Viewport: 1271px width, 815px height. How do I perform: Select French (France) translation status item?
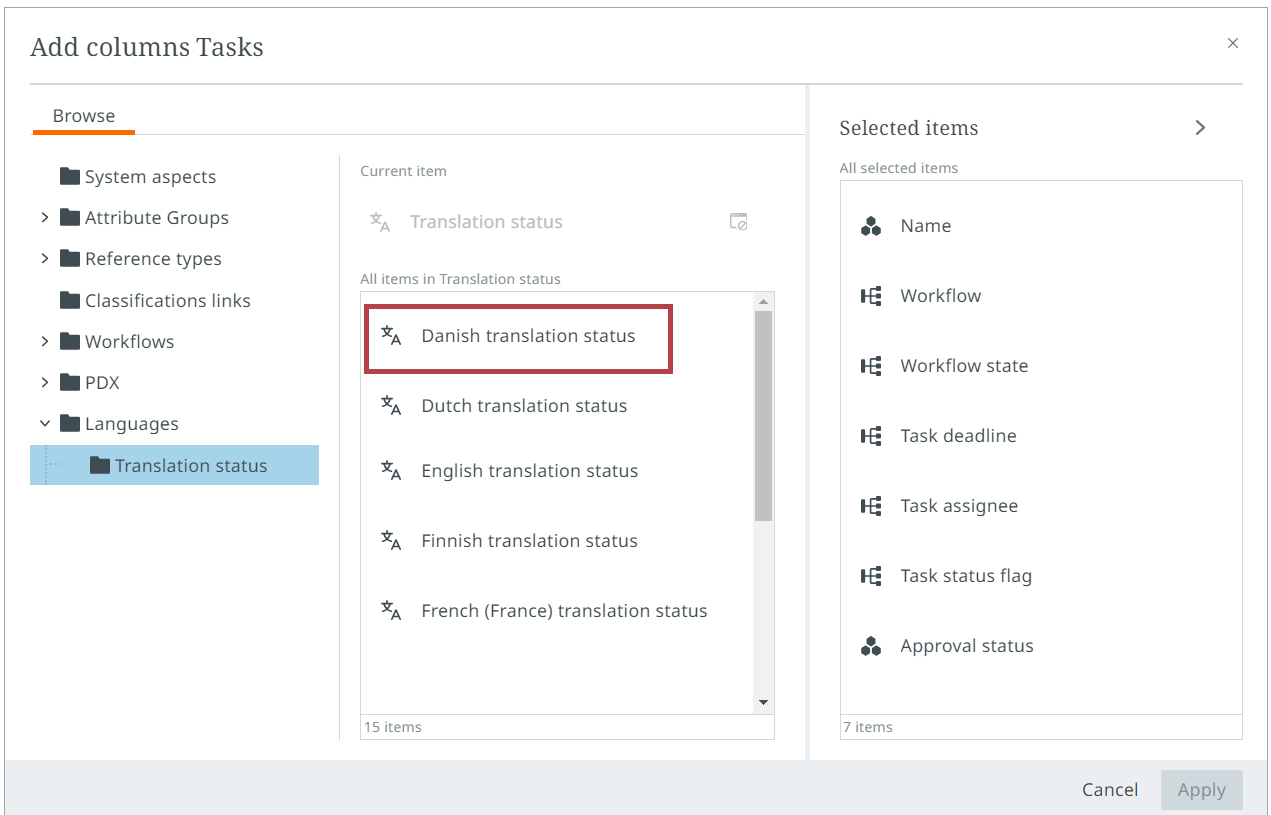pos(563,611)
